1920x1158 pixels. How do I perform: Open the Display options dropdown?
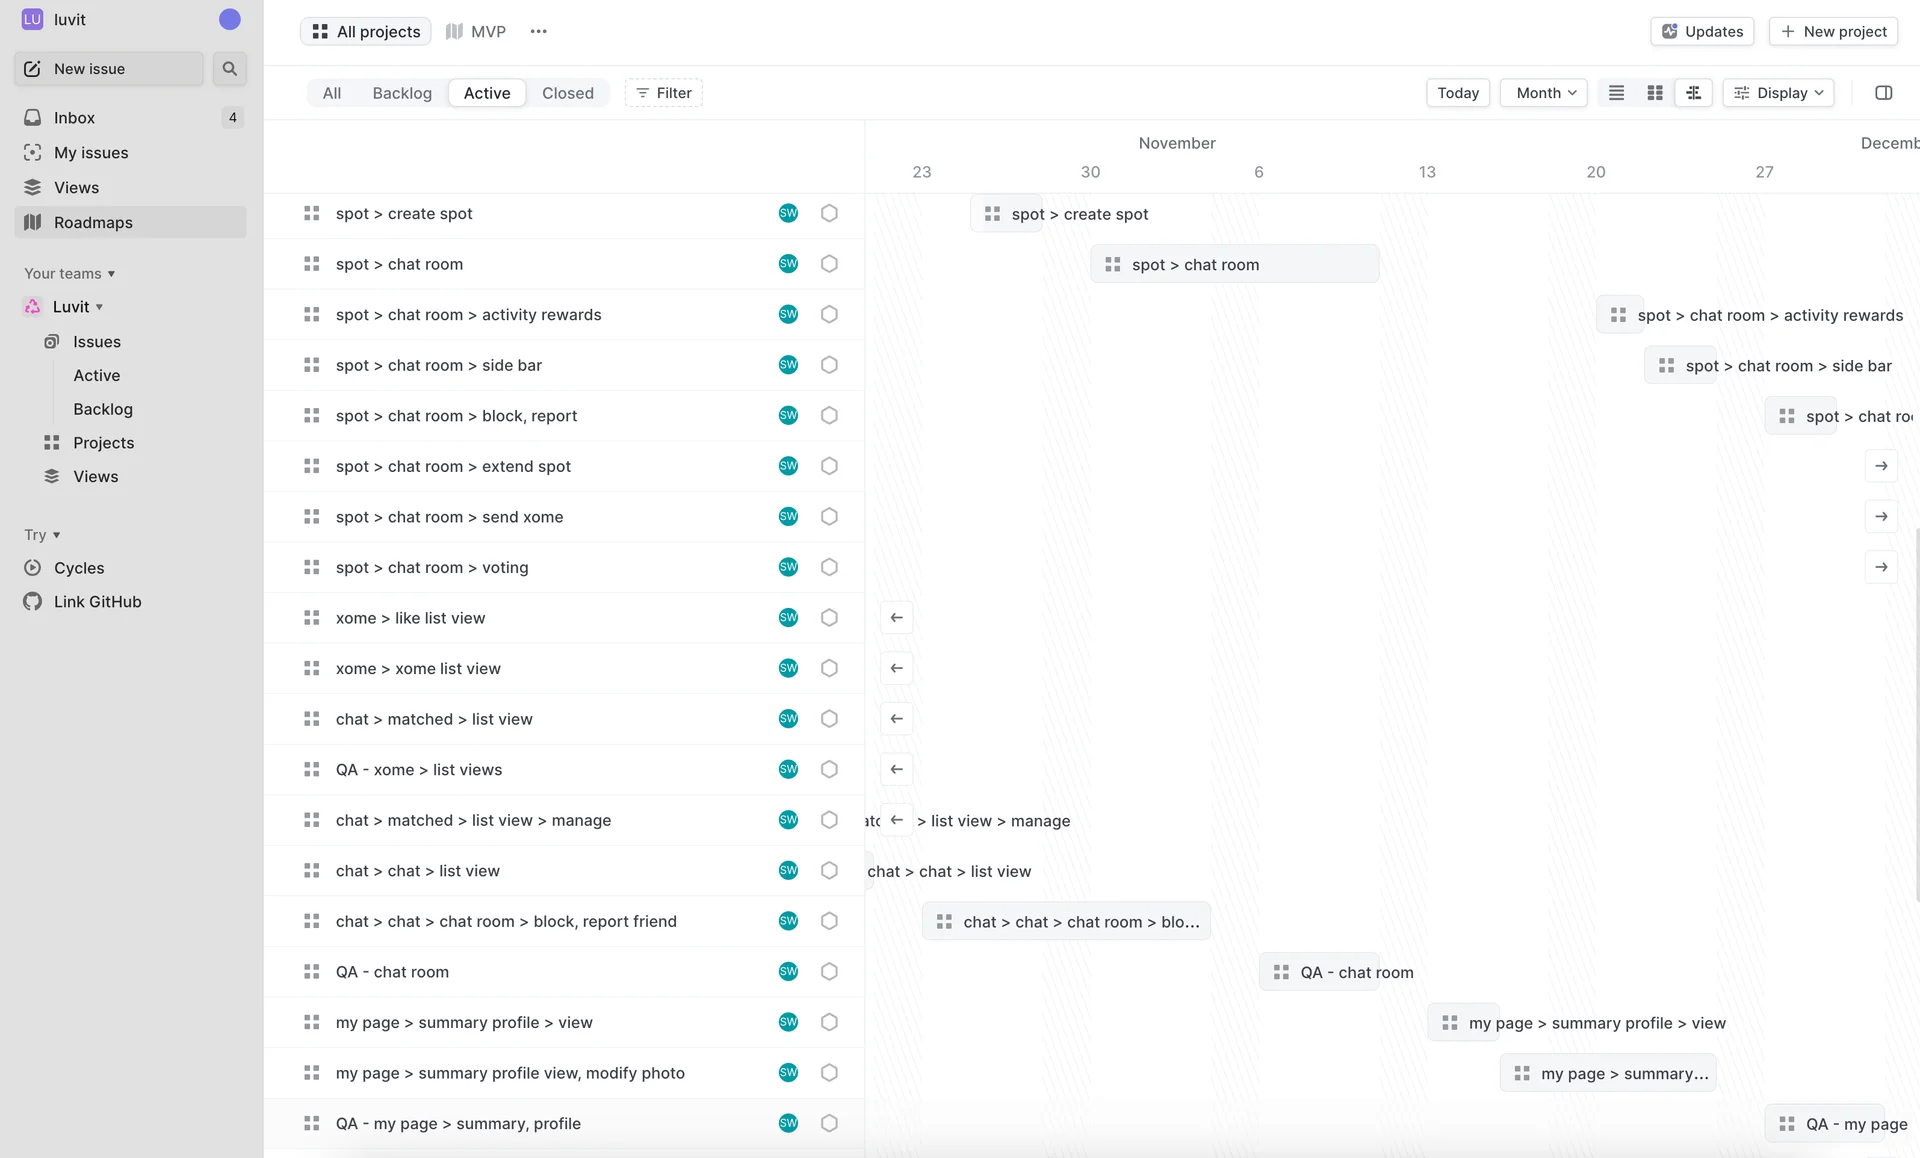[1779, 93]
